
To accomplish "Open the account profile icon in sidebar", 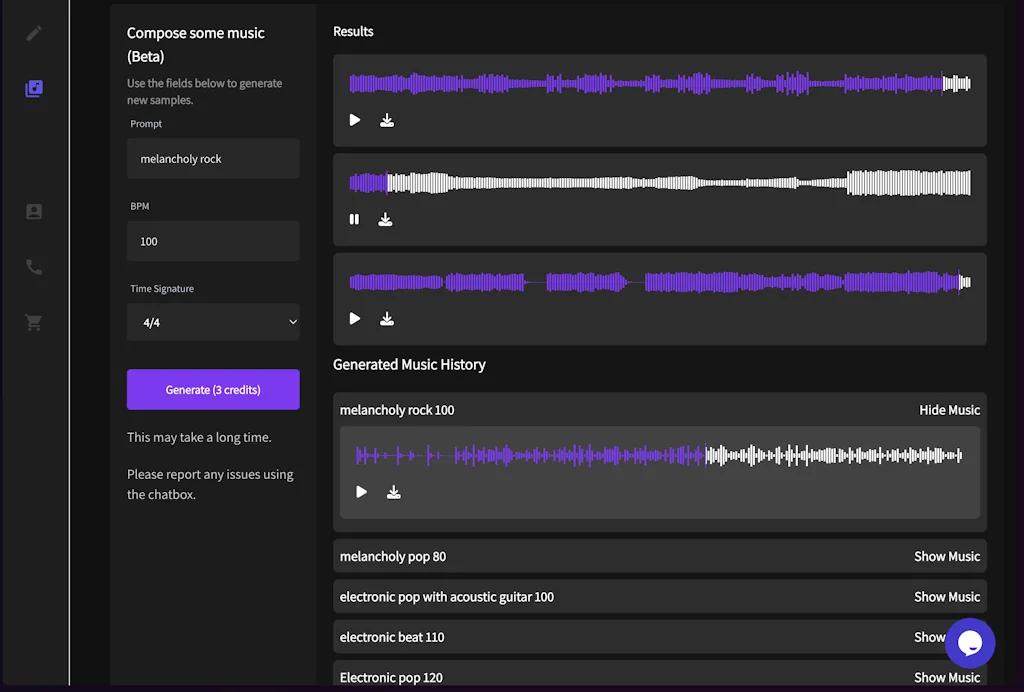I will tap(34, 211).
